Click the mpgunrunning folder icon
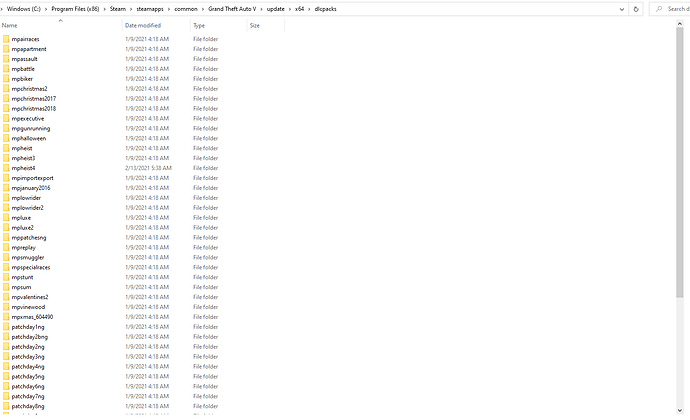690x420 pixels. point(6,128)
